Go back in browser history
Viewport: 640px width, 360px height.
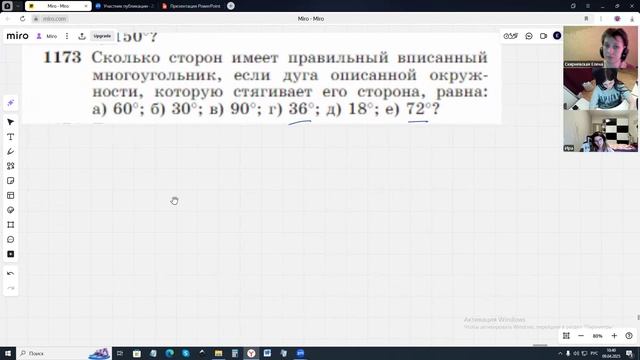(8, 19)
